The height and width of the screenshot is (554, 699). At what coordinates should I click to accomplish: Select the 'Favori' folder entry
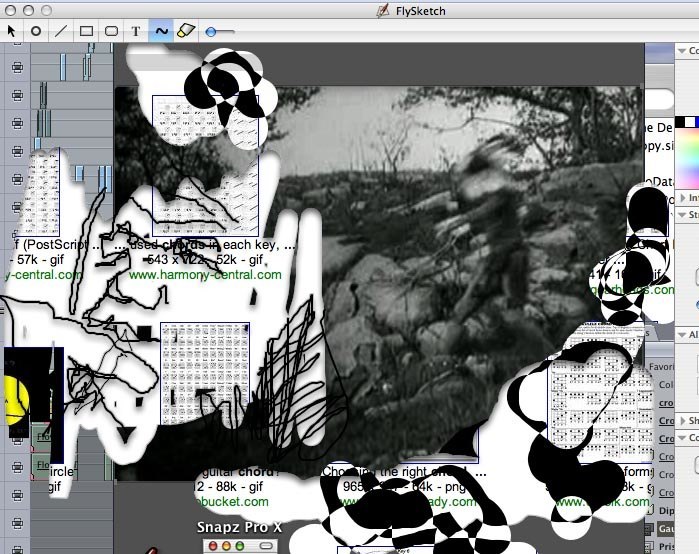[662, 367]
